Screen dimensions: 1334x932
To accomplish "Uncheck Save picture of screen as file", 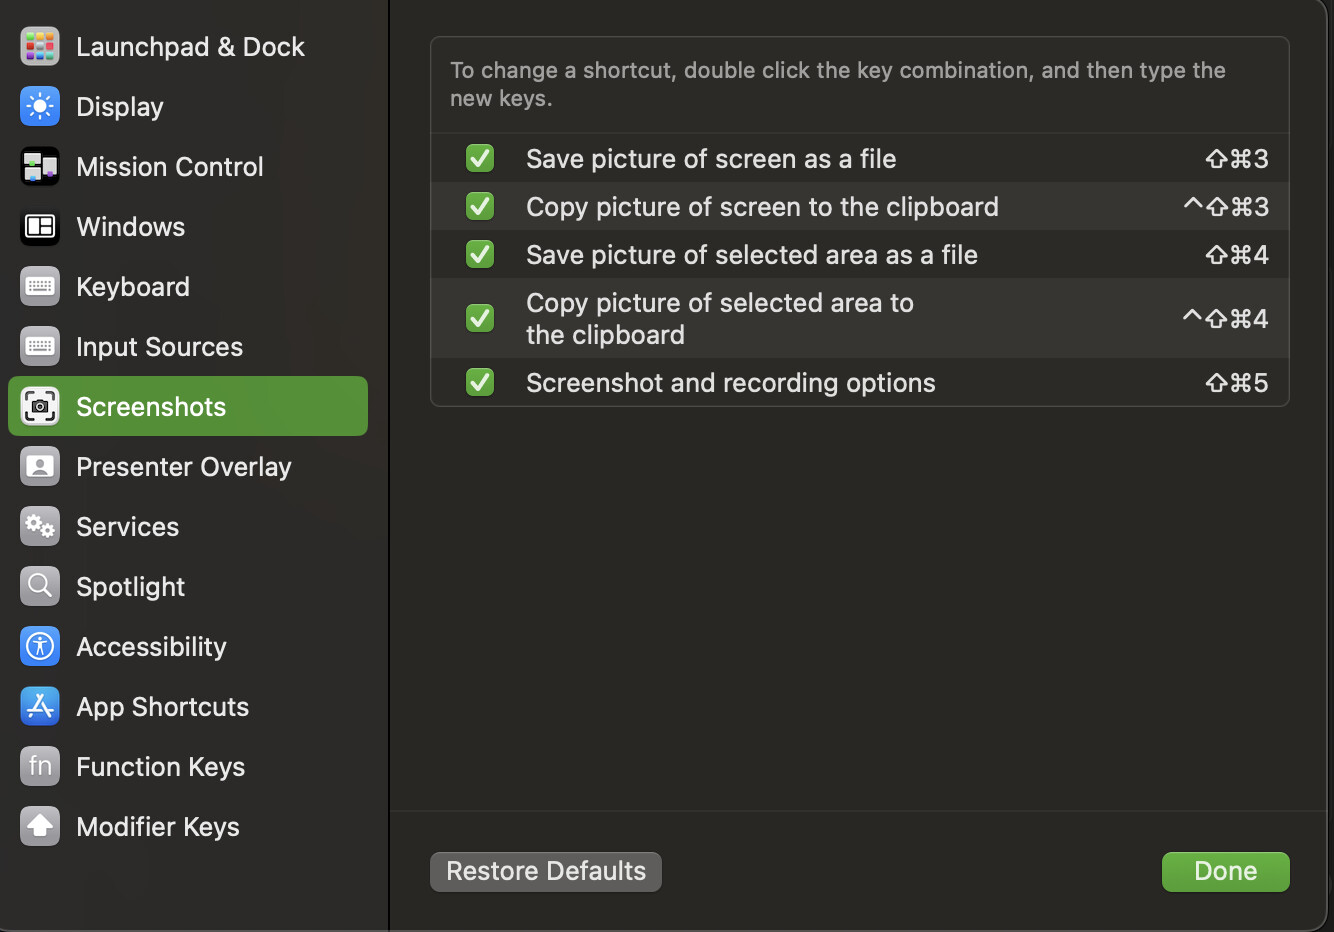I will (x=480, y=158).
